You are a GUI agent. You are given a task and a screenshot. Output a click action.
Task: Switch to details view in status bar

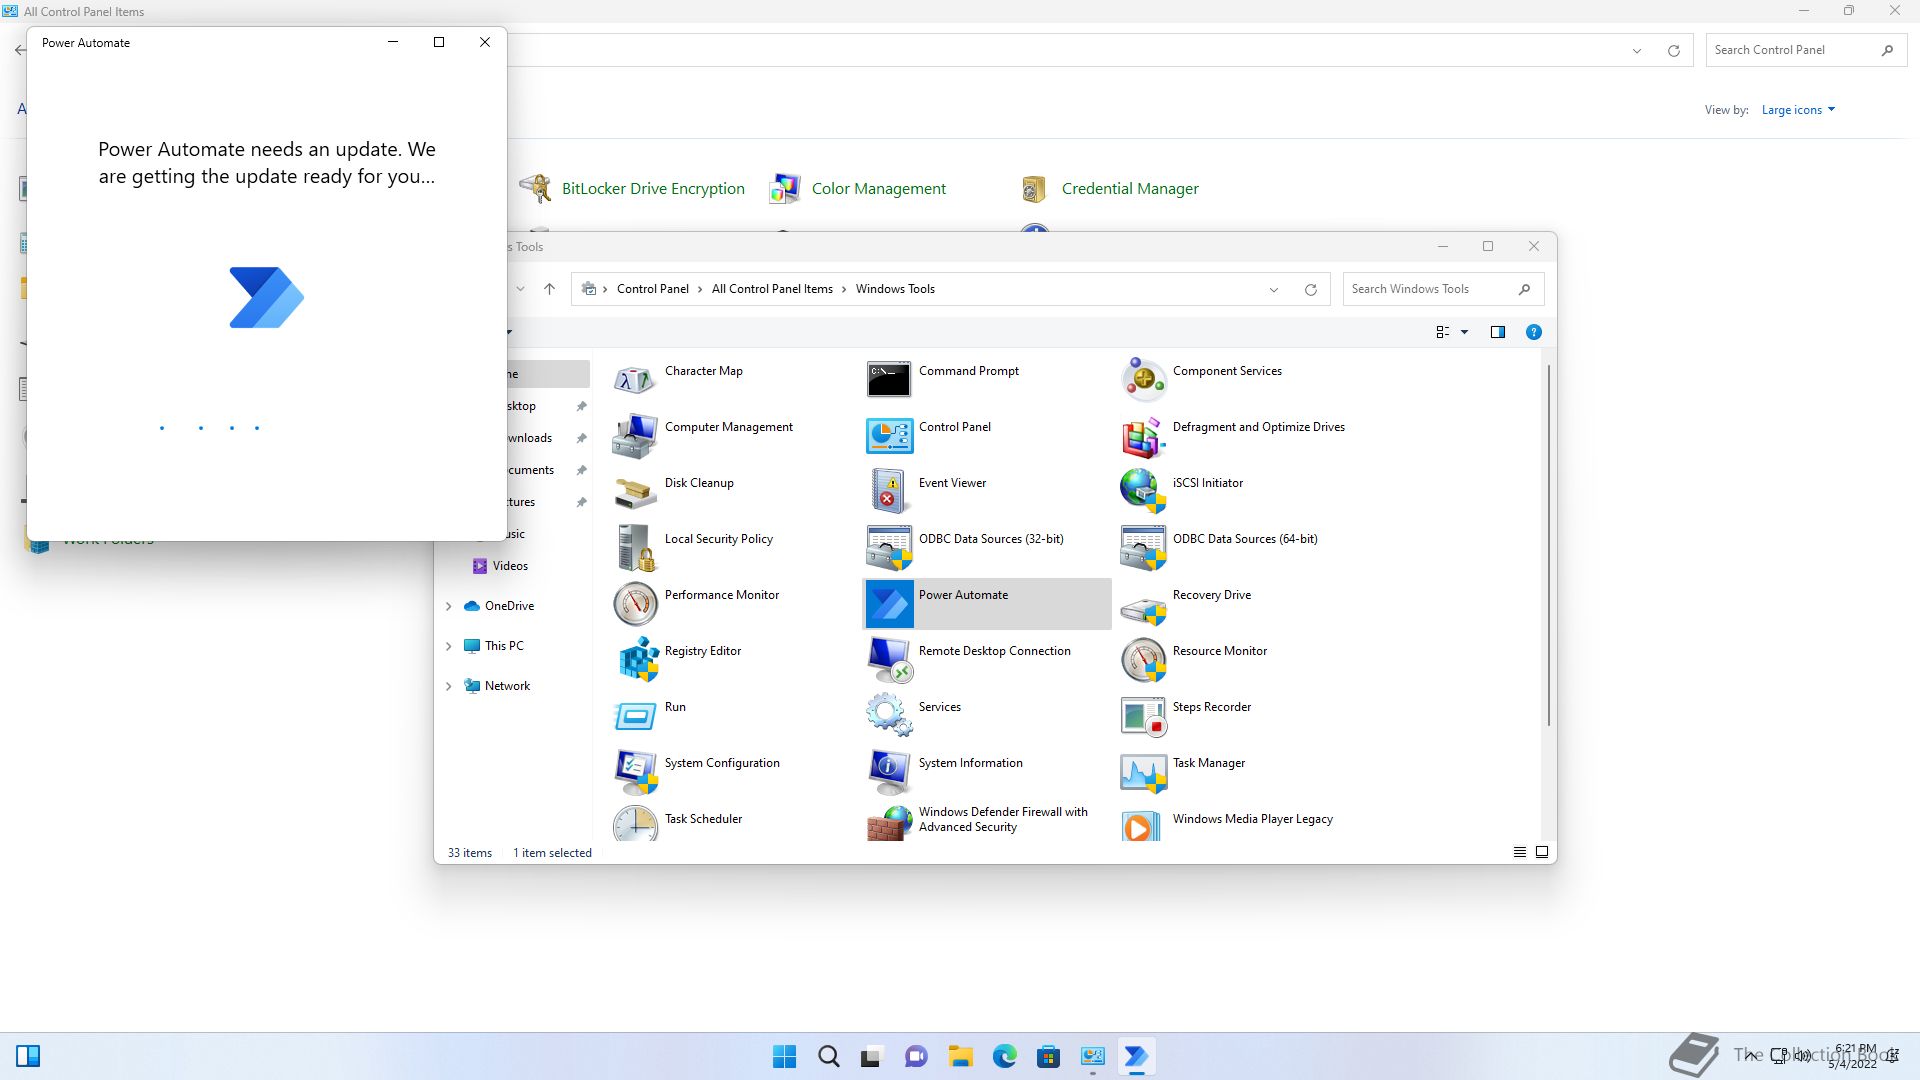coord(1520,853)
